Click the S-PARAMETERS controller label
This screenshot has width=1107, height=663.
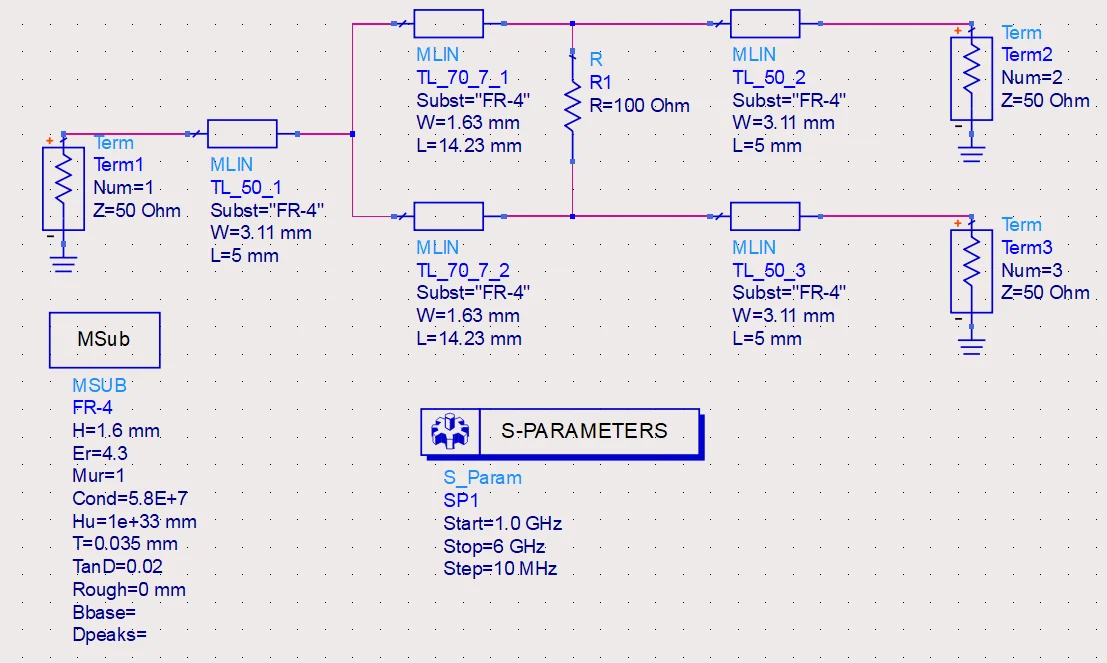point(584,431)
